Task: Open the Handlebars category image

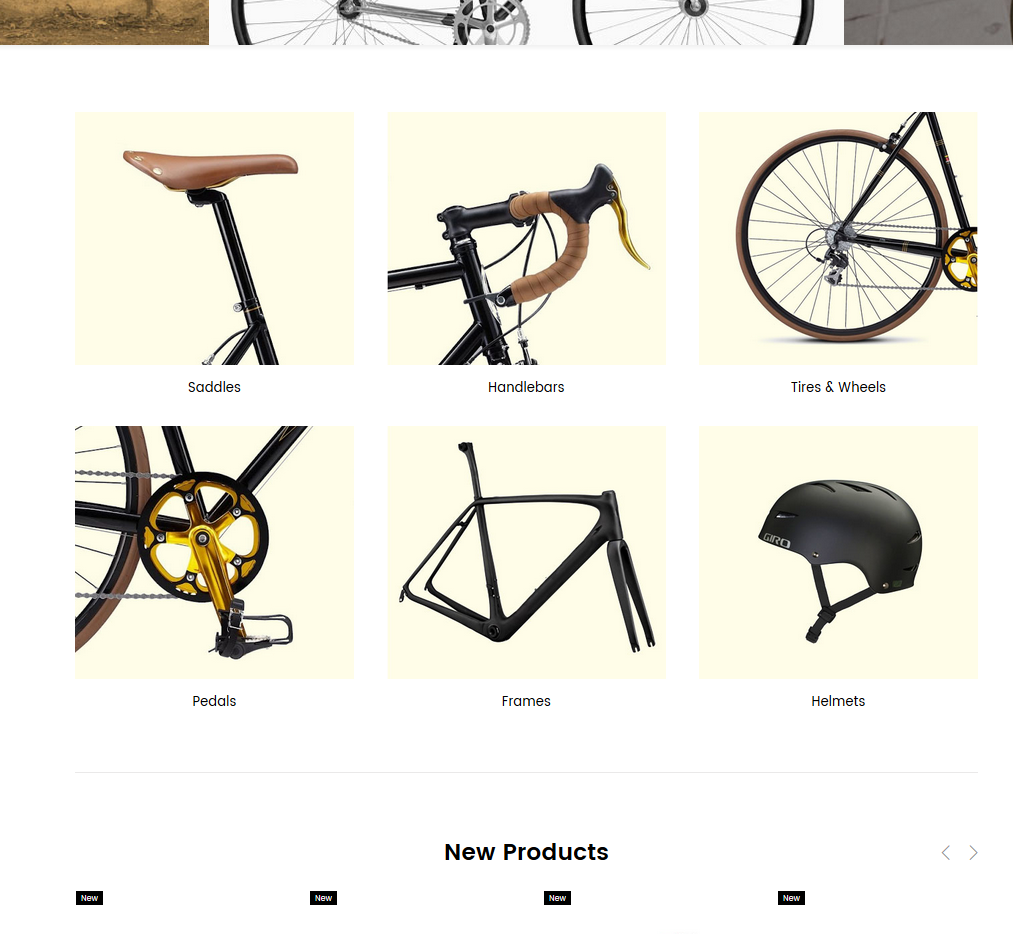Action: 527,238
